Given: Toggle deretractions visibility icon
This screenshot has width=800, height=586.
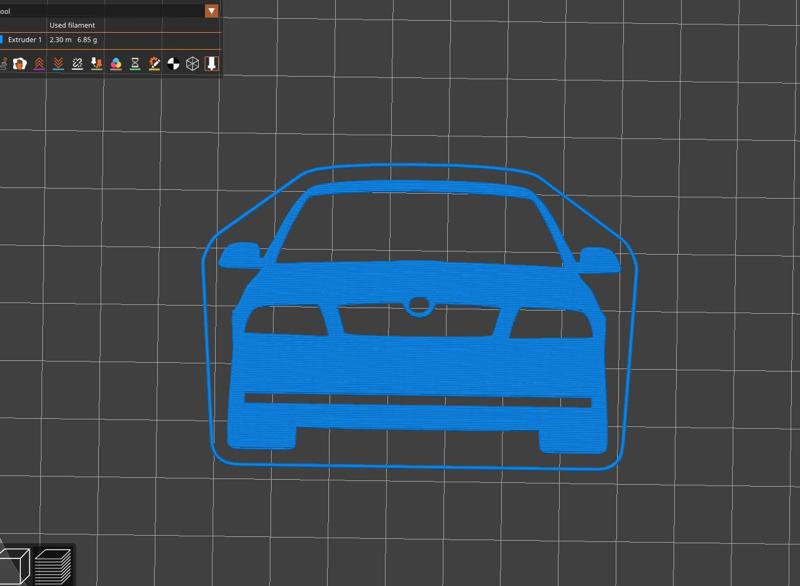Looking at the screenshot, I should [58, 64].
